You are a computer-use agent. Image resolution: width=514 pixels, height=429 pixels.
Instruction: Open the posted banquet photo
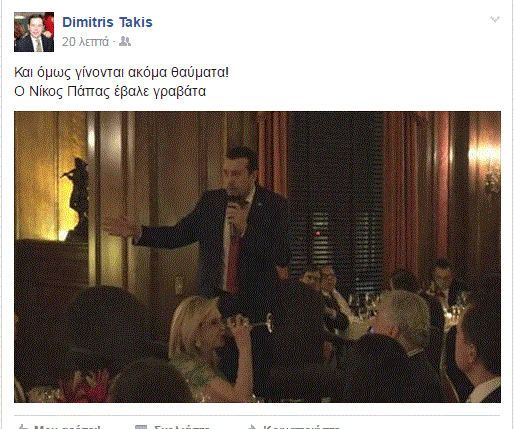pyautogui.click(x=257, y=257)
